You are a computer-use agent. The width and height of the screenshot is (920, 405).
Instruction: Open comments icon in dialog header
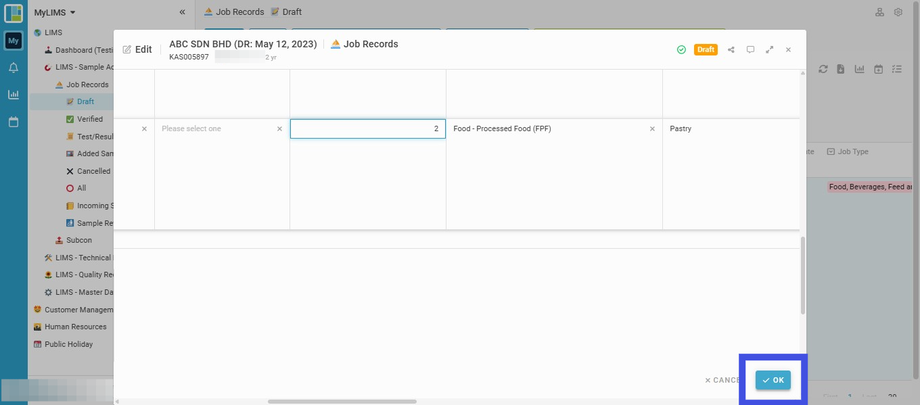click(750, 50)
